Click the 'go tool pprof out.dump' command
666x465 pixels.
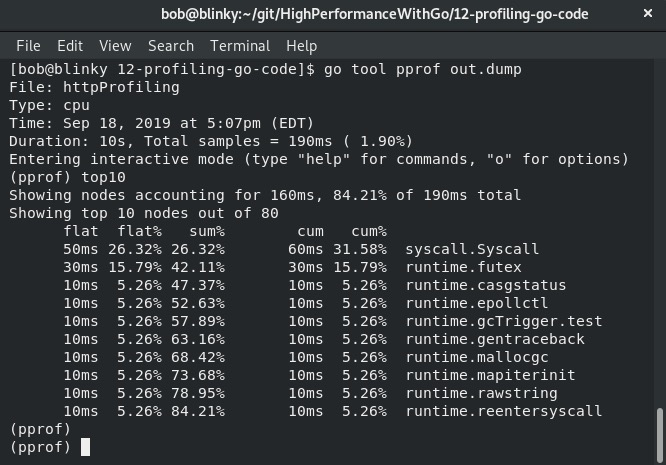pyautogui.click(x=423, y=69)
